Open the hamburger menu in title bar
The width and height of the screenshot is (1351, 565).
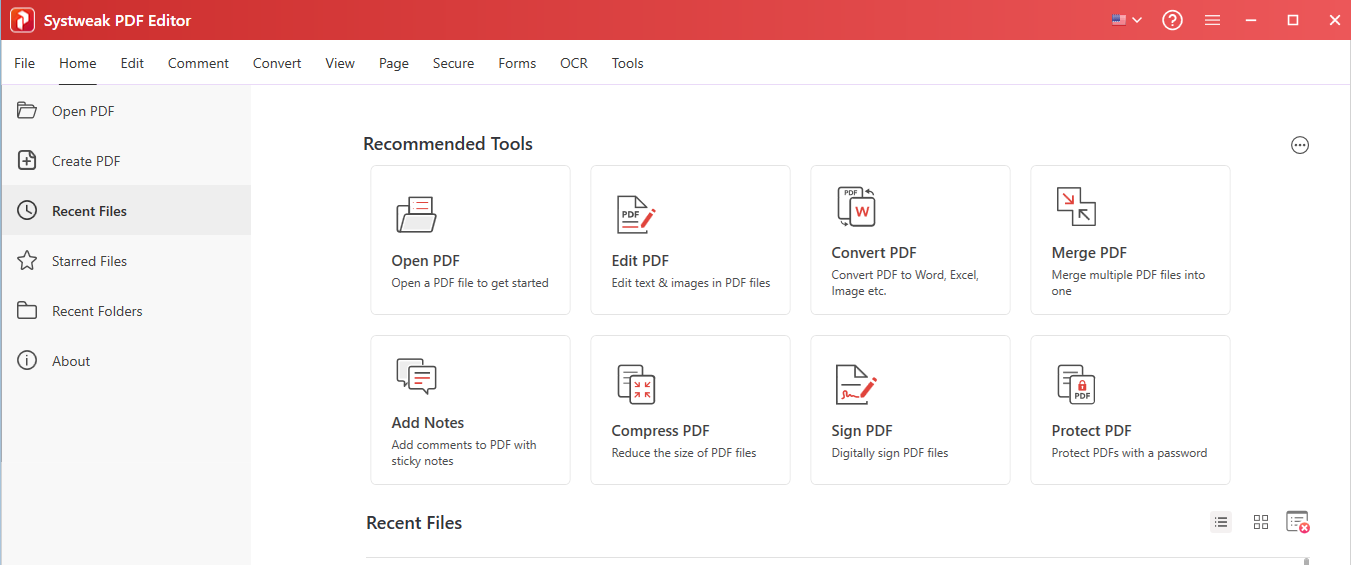(1212, 20)
